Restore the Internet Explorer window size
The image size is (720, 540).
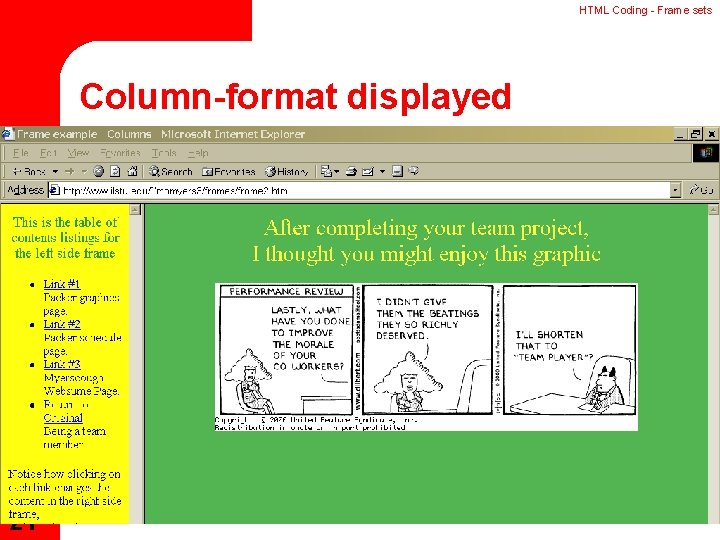(696, 134)
